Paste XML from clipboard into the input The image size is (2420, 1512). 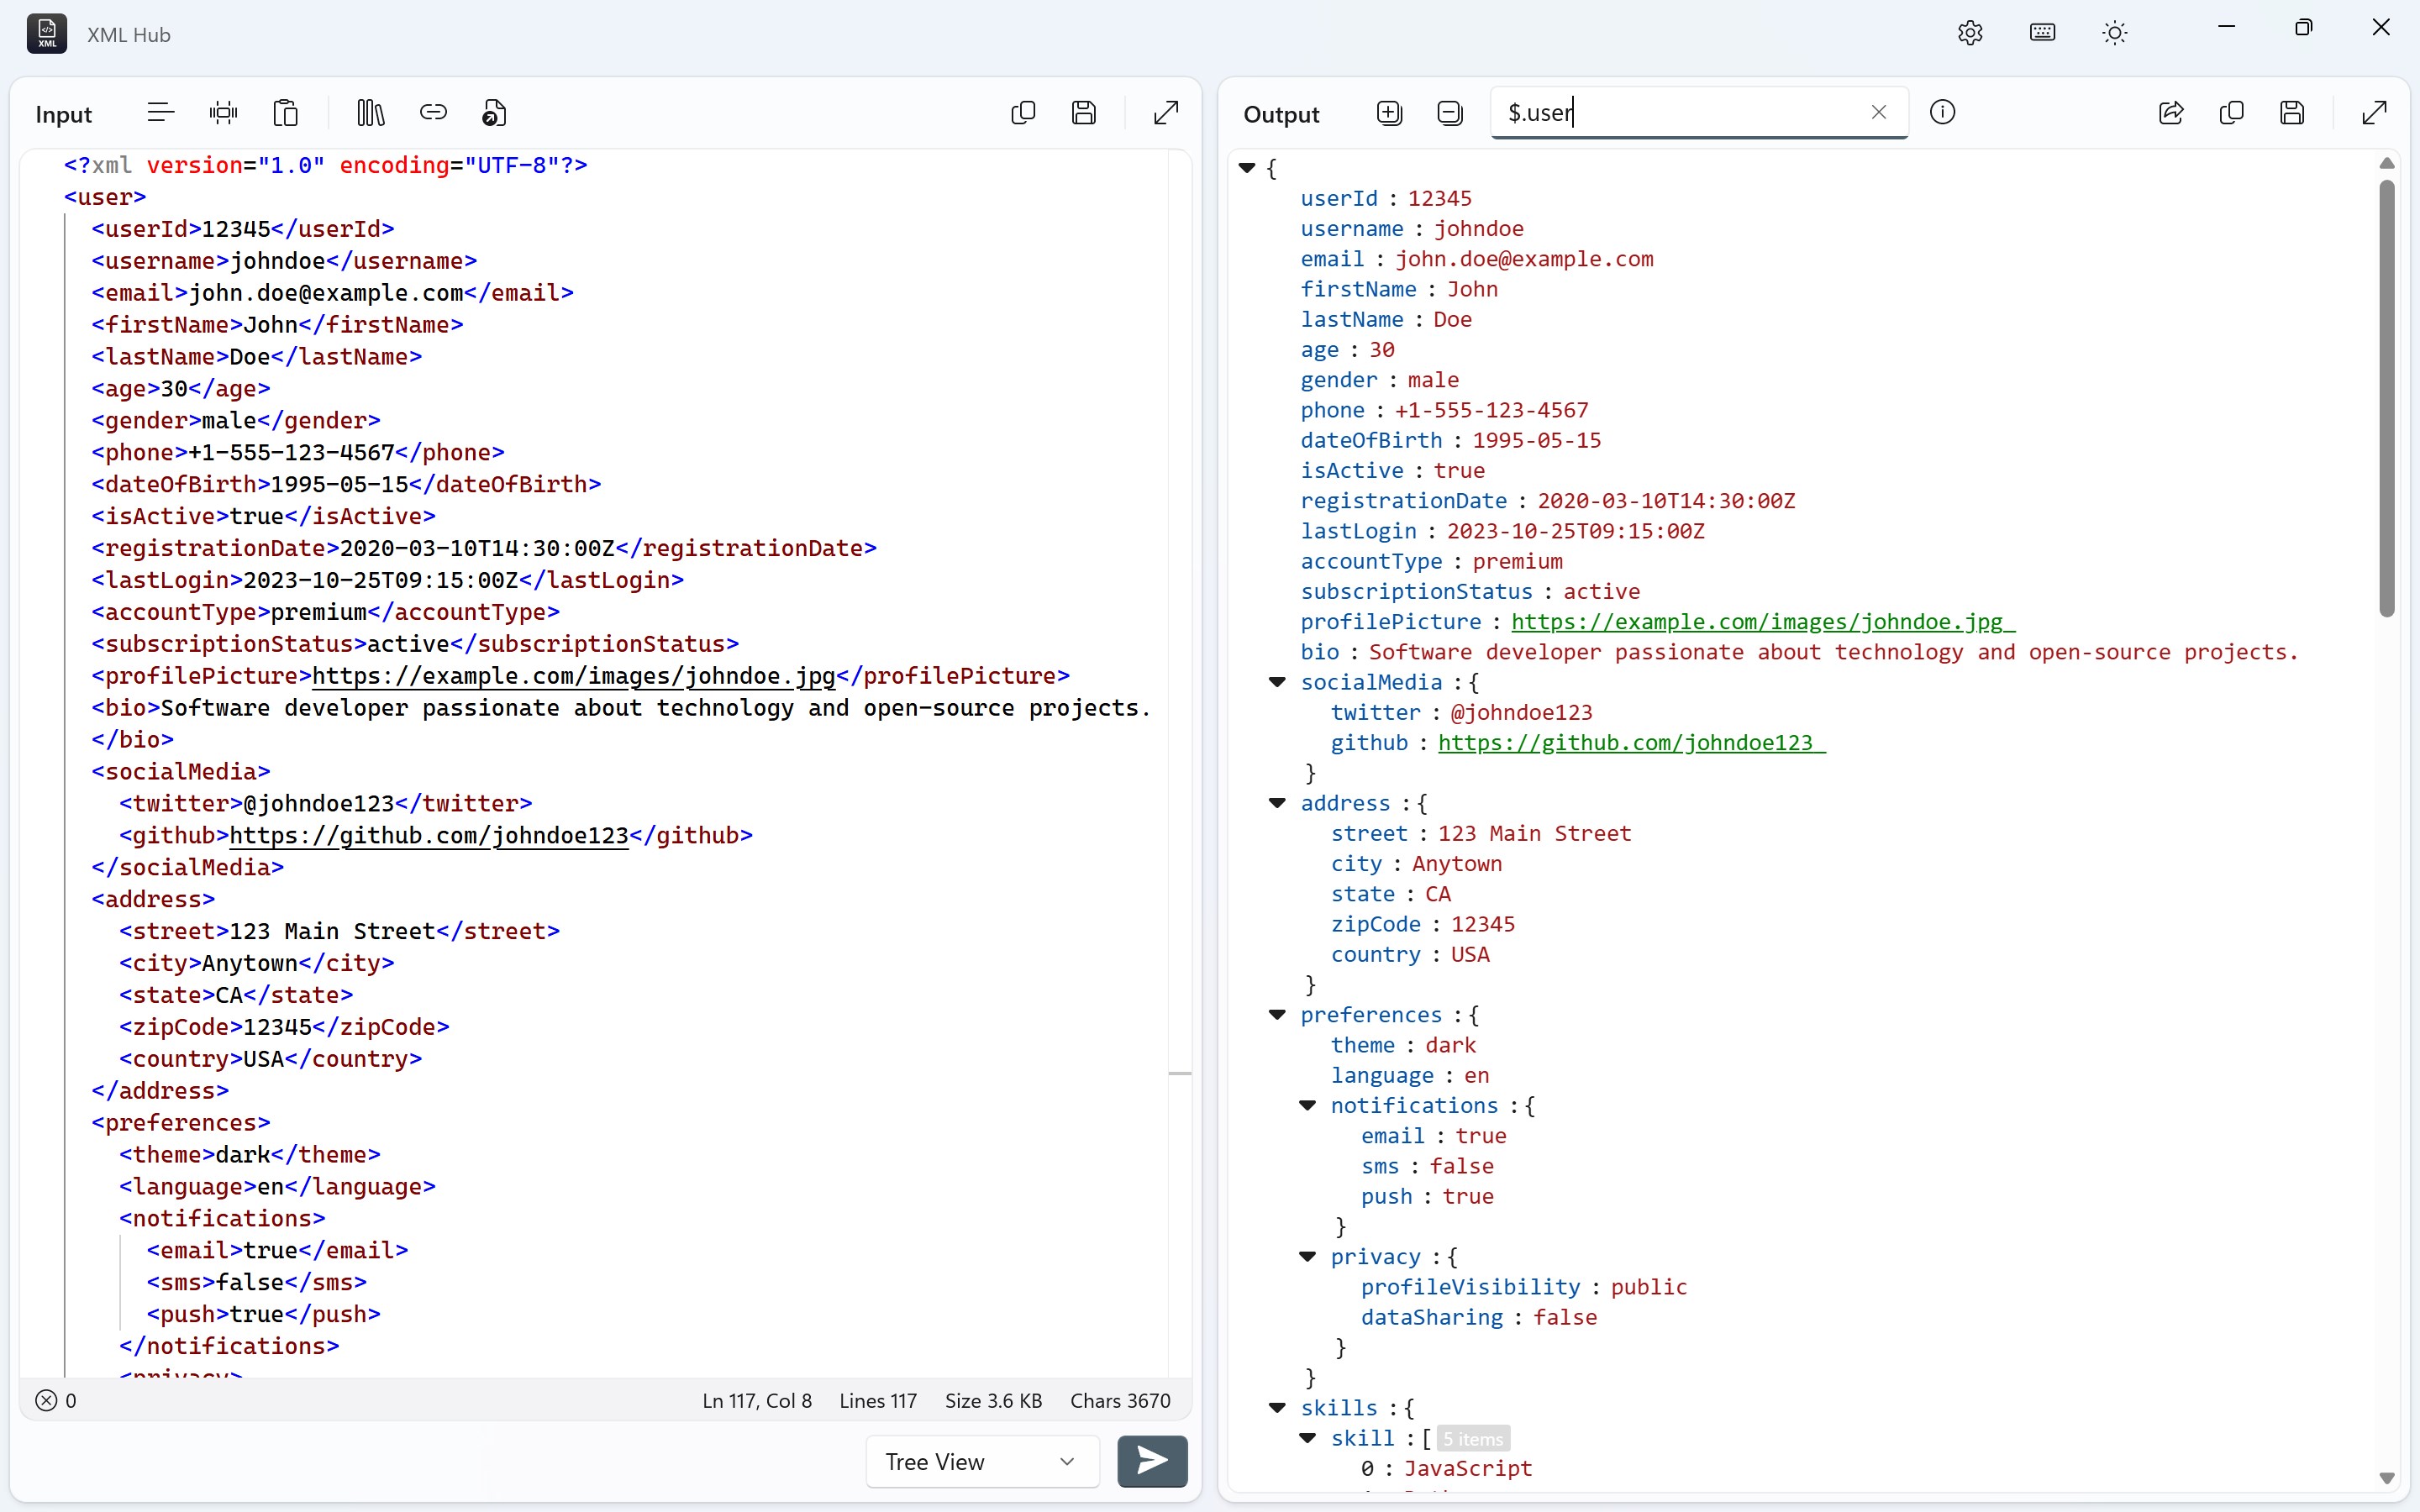285,112
